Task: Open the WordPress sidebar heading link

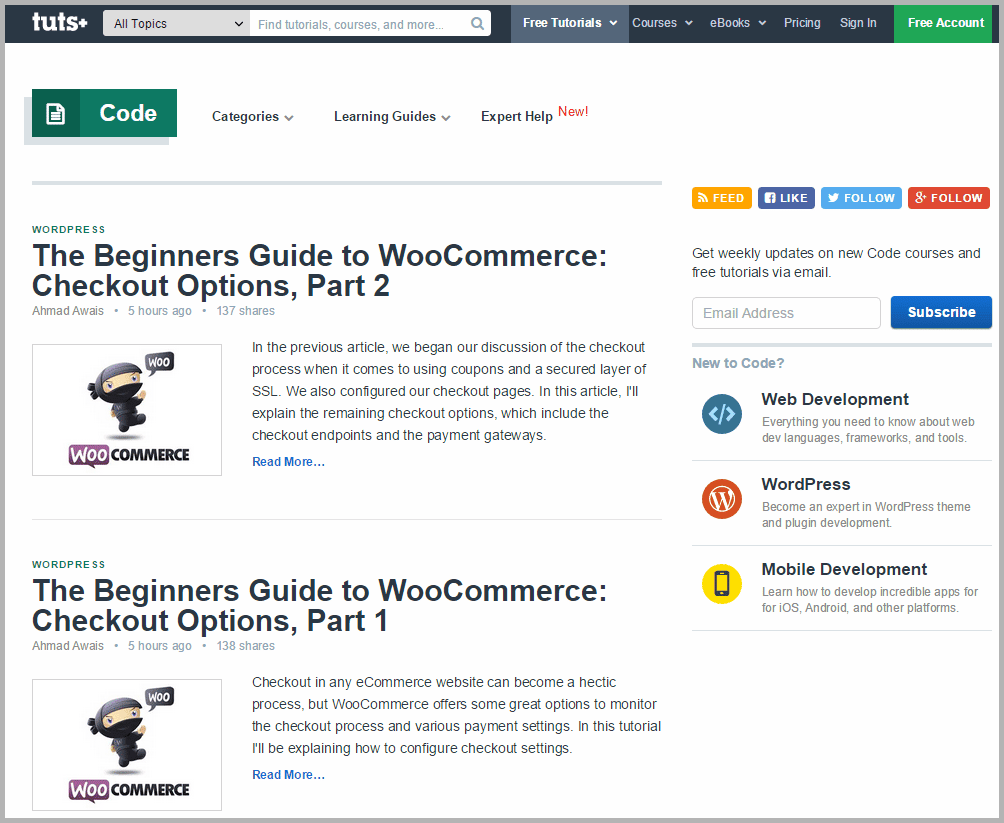Action: click(806, 485)
